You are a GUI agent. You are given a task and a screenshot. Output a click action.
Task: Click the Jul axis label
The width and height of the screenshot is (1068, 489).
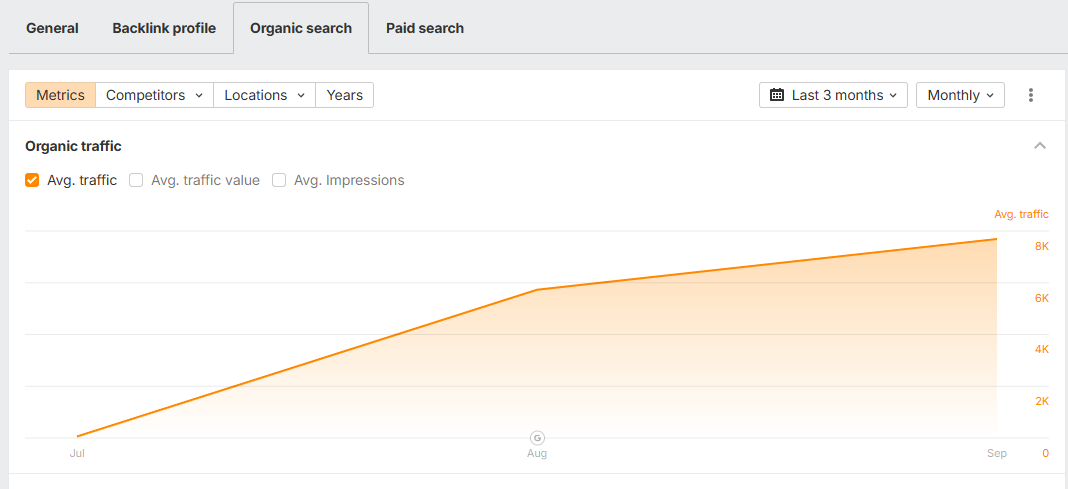pos(76,454)
